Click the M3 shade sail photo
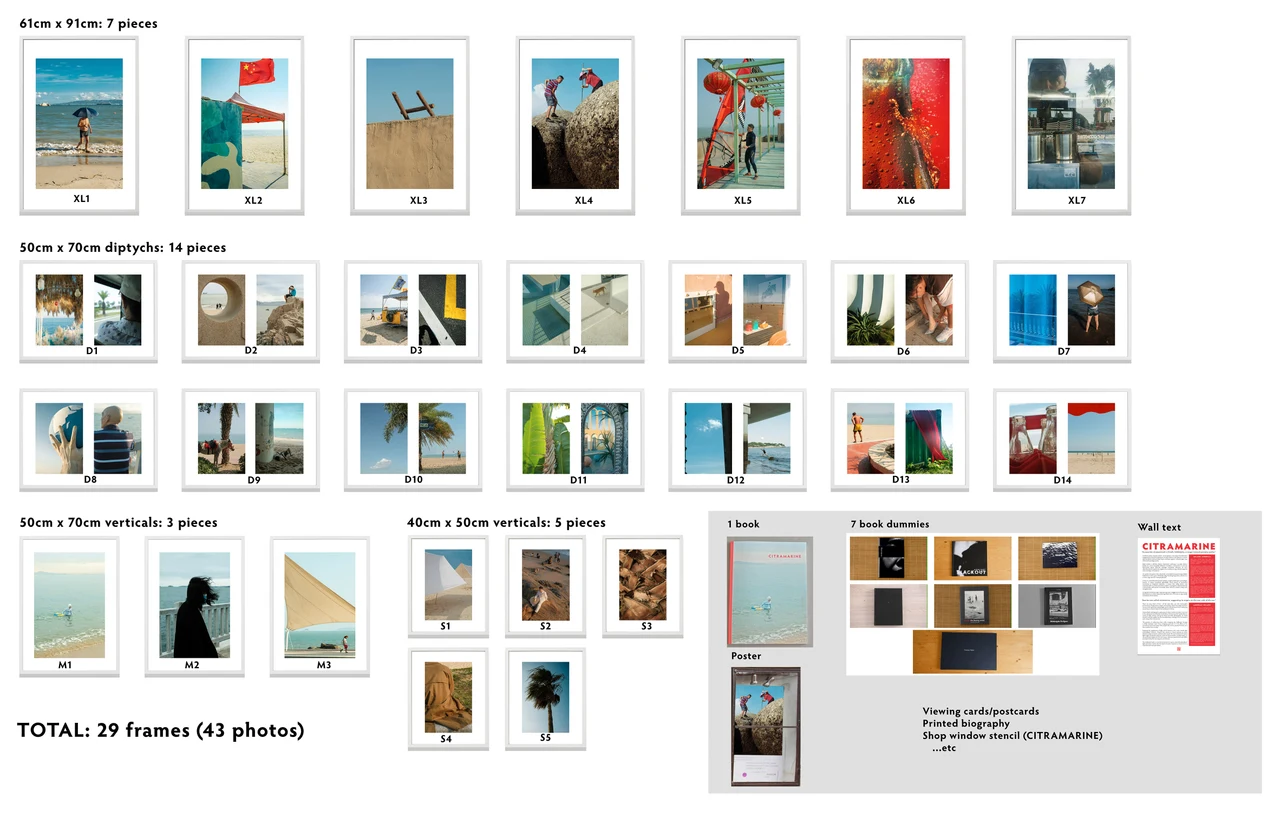Image resolution: width=1280 pixels, height=817 pixels. [320, 603]
